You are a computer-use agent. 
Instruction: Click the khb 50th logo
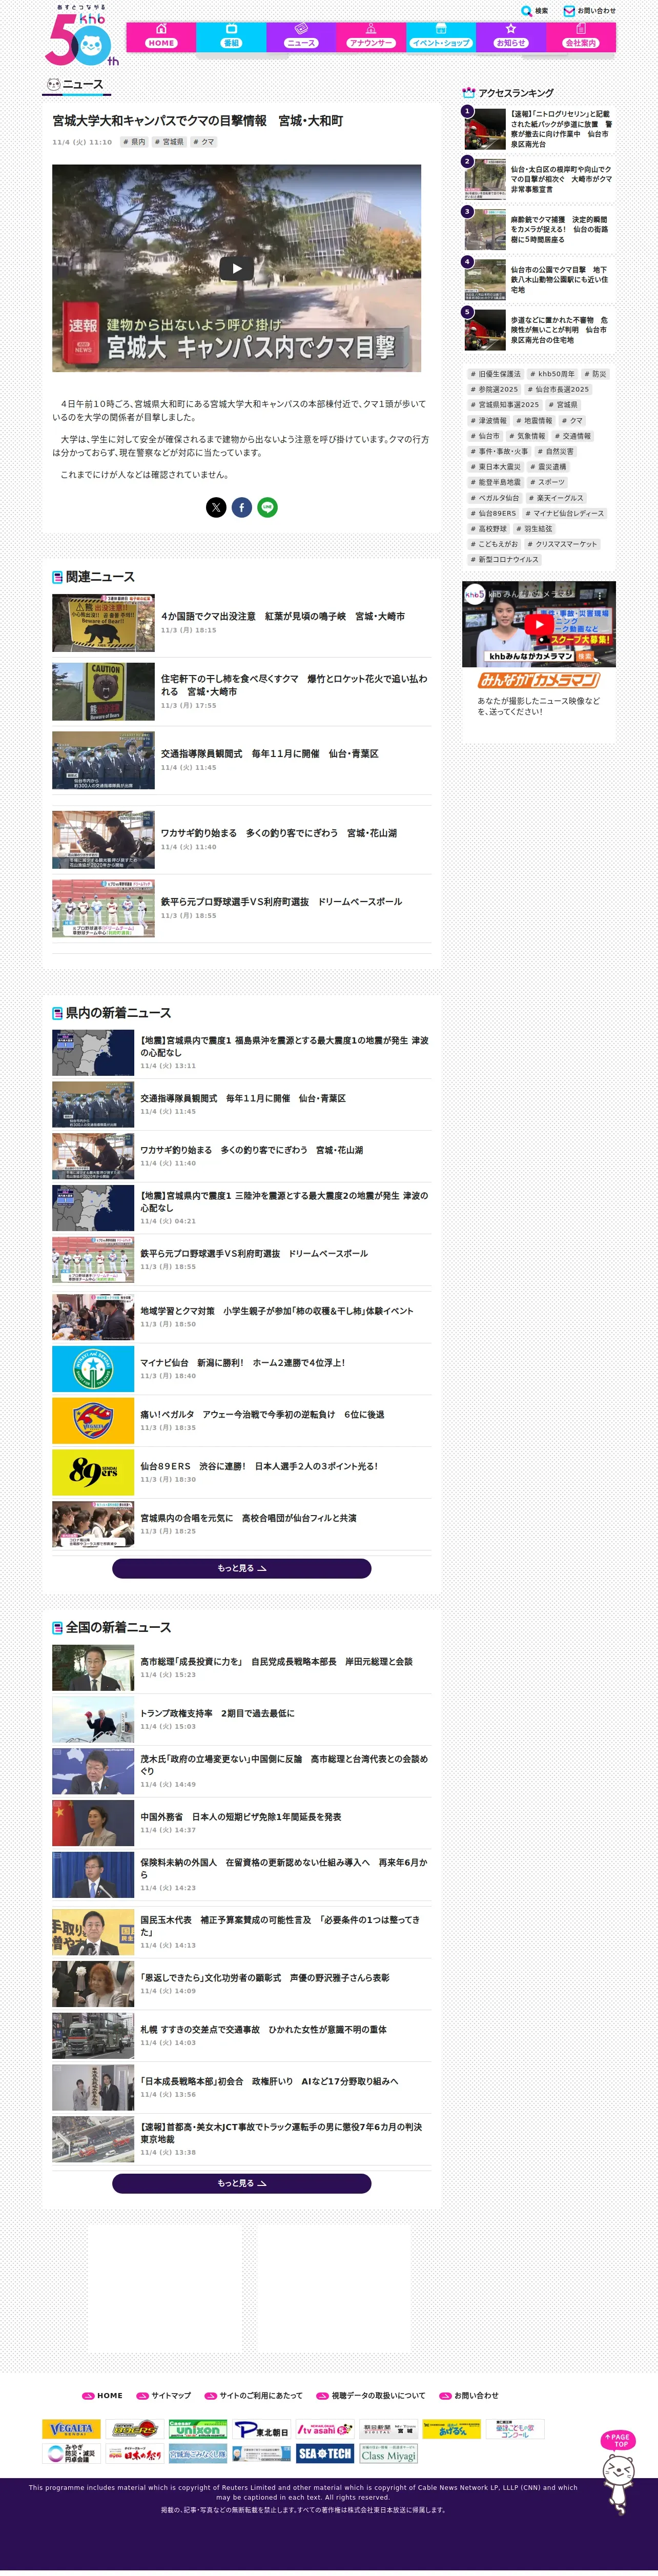click(x=81, y=36)
